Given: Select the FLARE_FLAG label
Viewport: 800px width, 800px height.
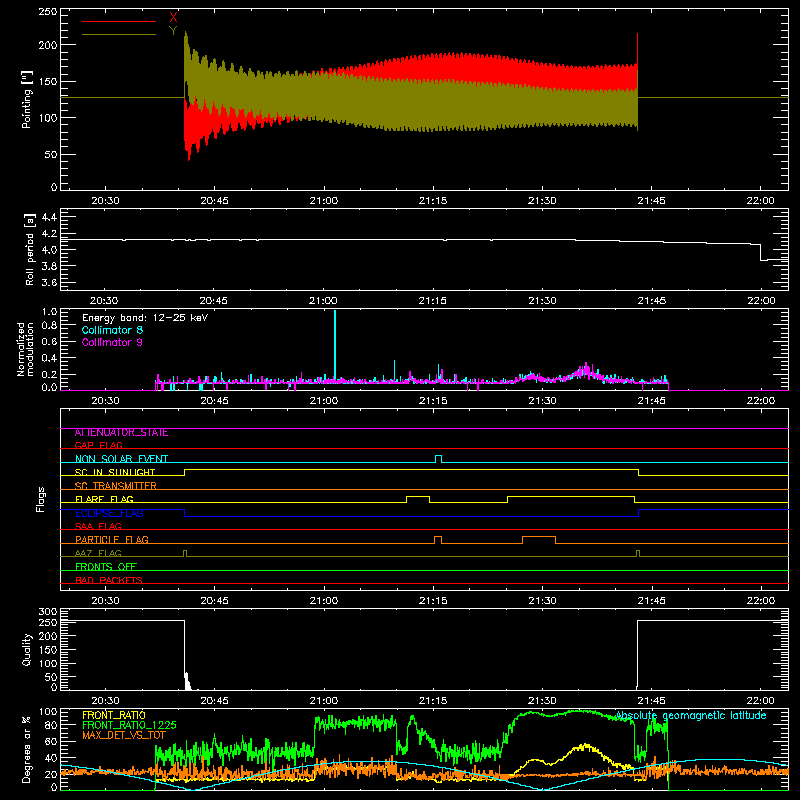Looking at the screenshot, I should (x=104, y=499).
